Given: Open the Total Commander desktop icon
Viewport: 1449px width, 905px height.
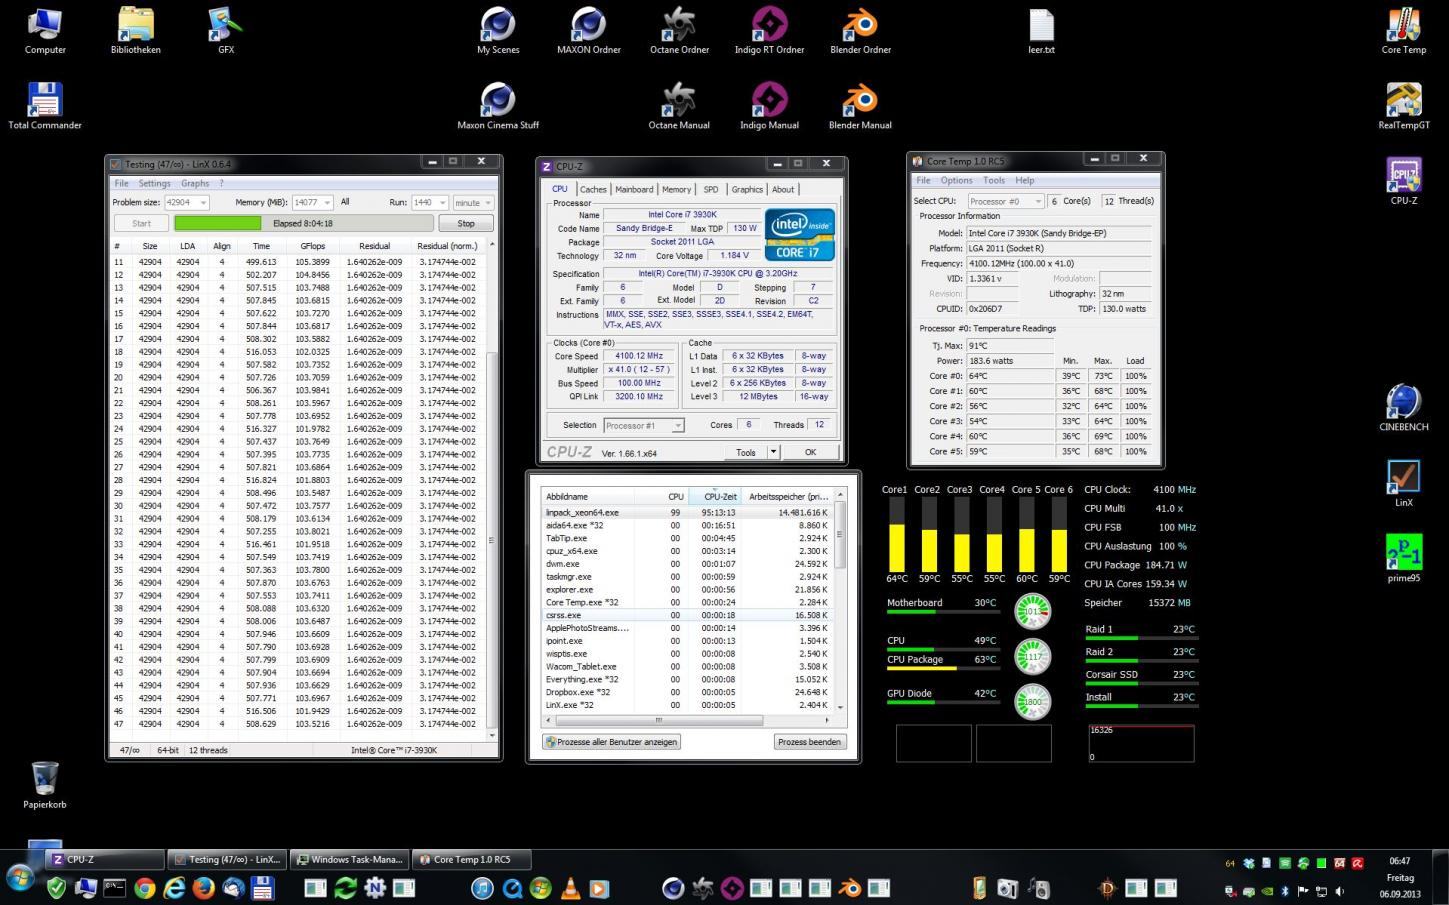Looking at the screenshot, I should click(45, 106).
